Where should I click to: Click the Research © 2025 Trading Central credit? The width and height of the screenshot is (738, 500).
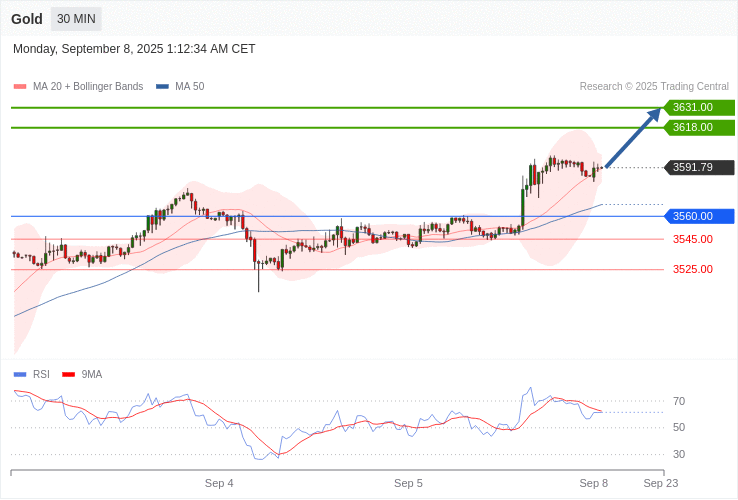click(x=654, y=87)
